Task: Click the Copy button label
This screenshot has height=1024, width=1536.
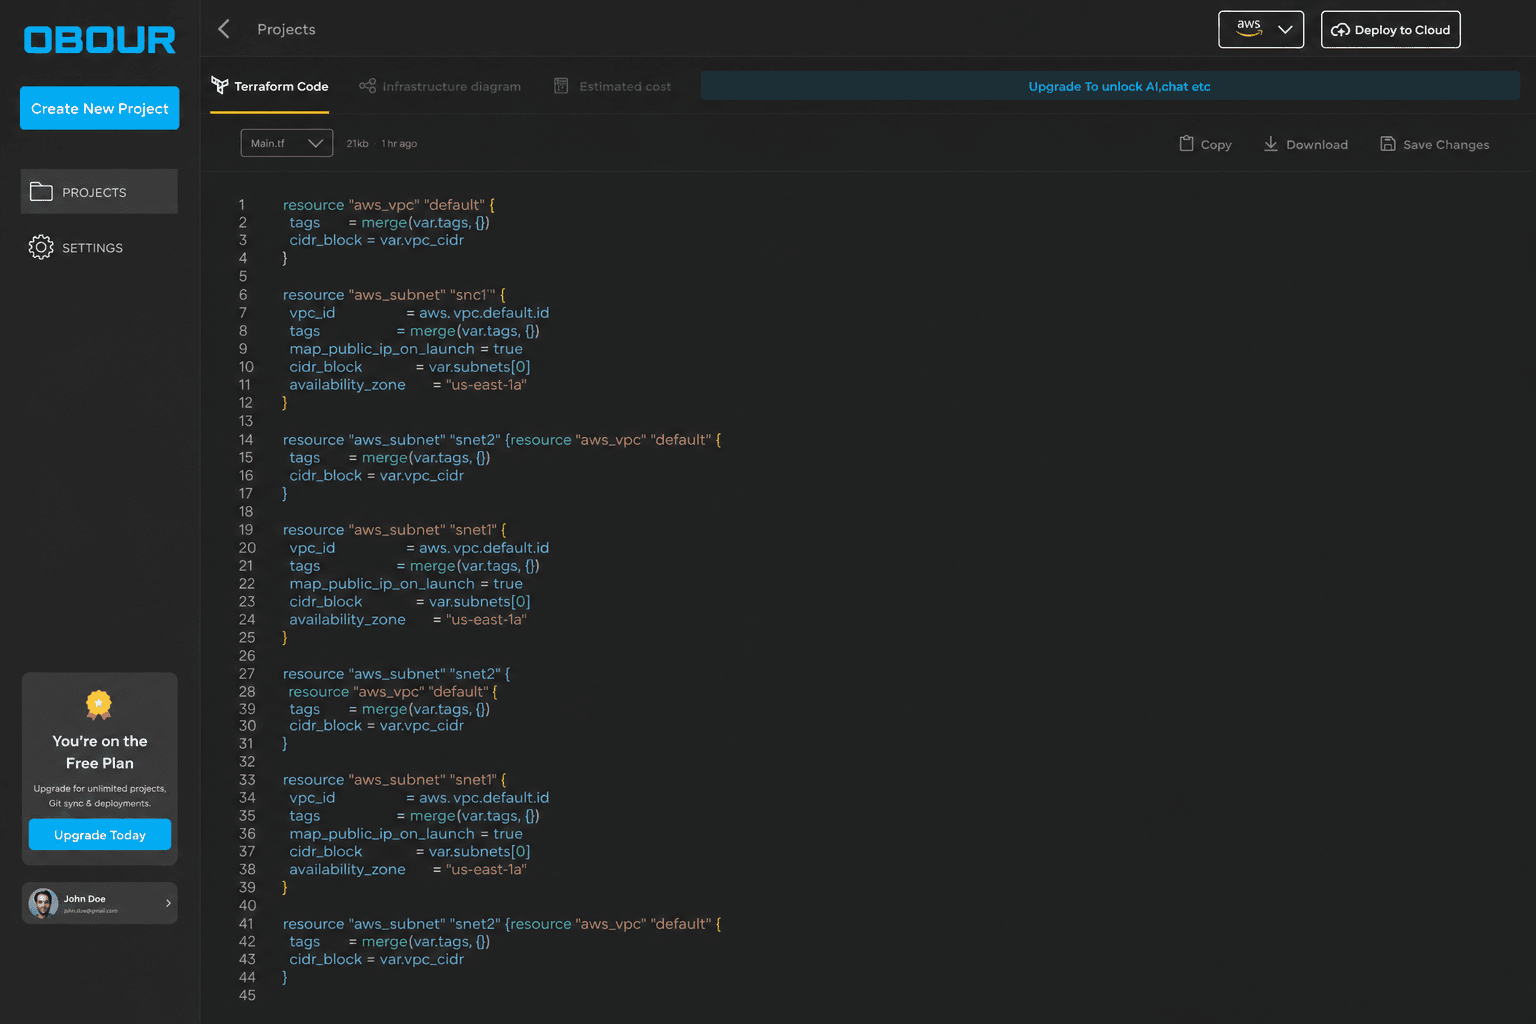Action: click(1216, 145)
